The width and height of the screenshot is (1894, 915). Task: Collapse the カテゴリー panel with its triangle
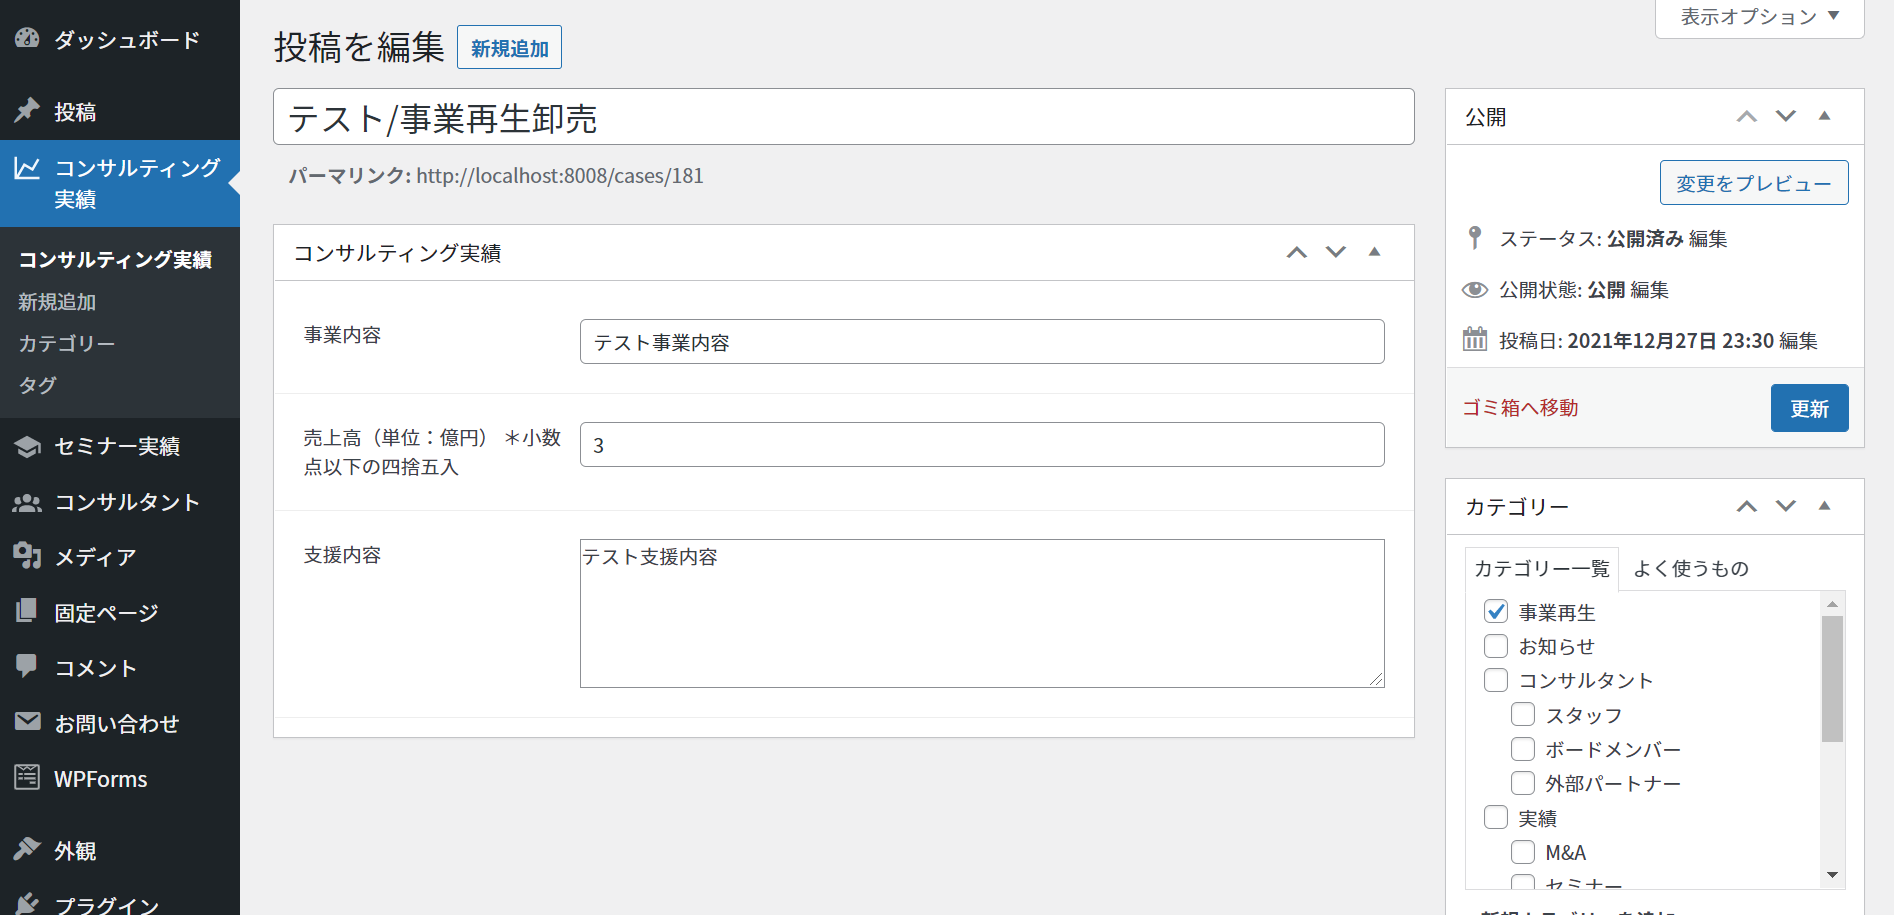coord(1825,506)
